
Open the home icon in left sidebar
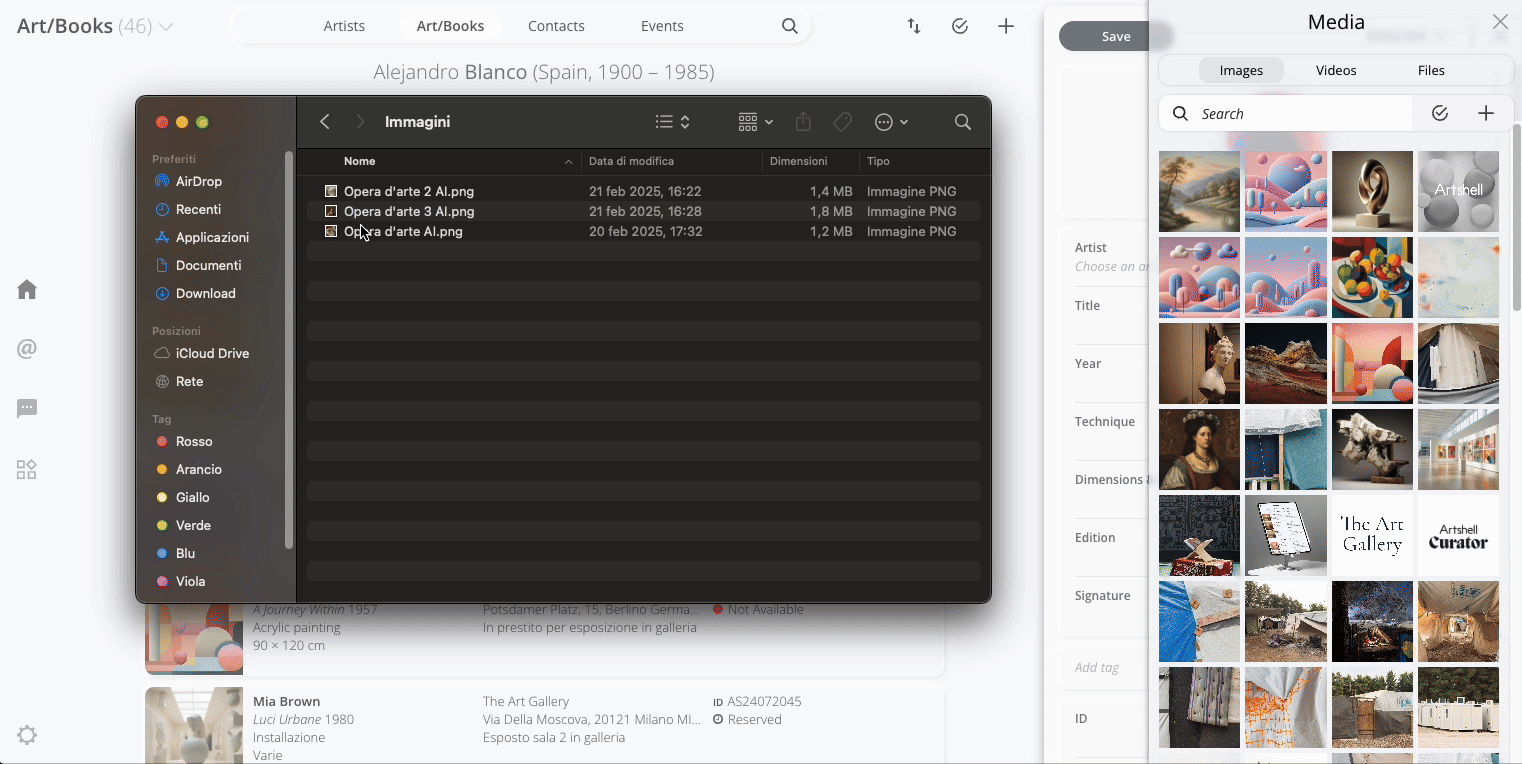click(27, 290)
